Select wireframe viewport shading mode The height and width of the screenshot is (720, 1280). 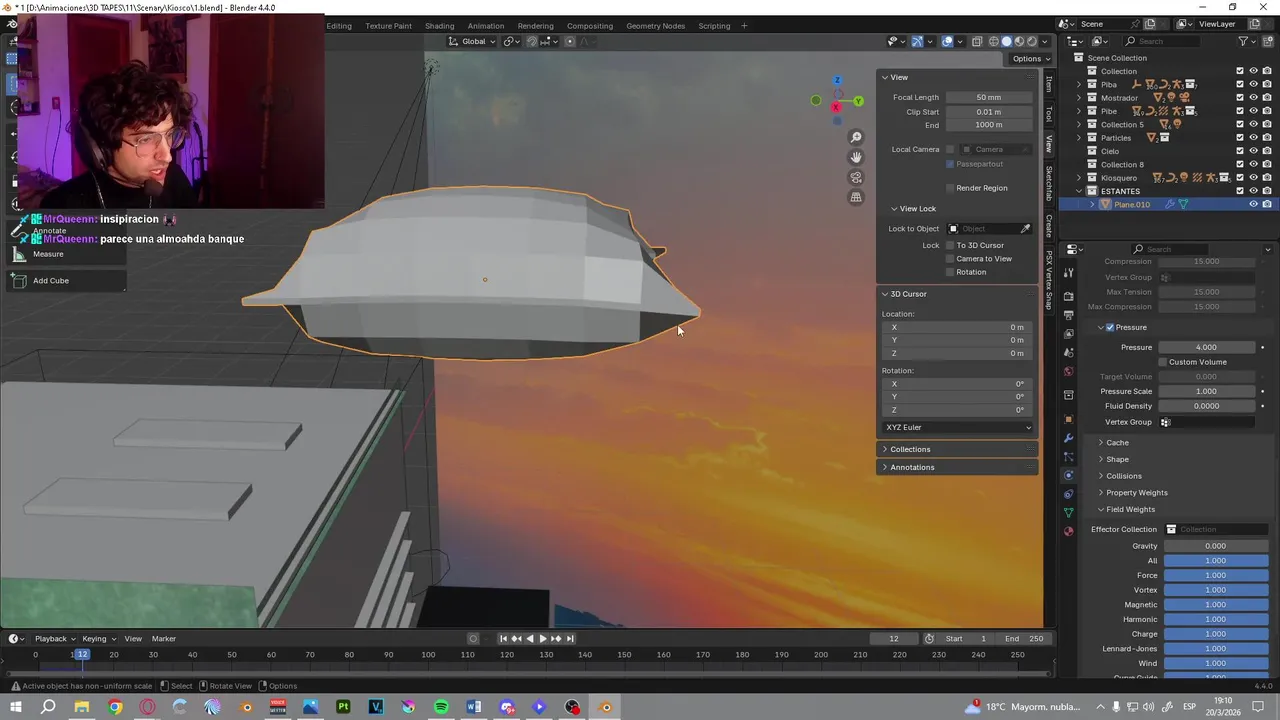pos(994,41)
